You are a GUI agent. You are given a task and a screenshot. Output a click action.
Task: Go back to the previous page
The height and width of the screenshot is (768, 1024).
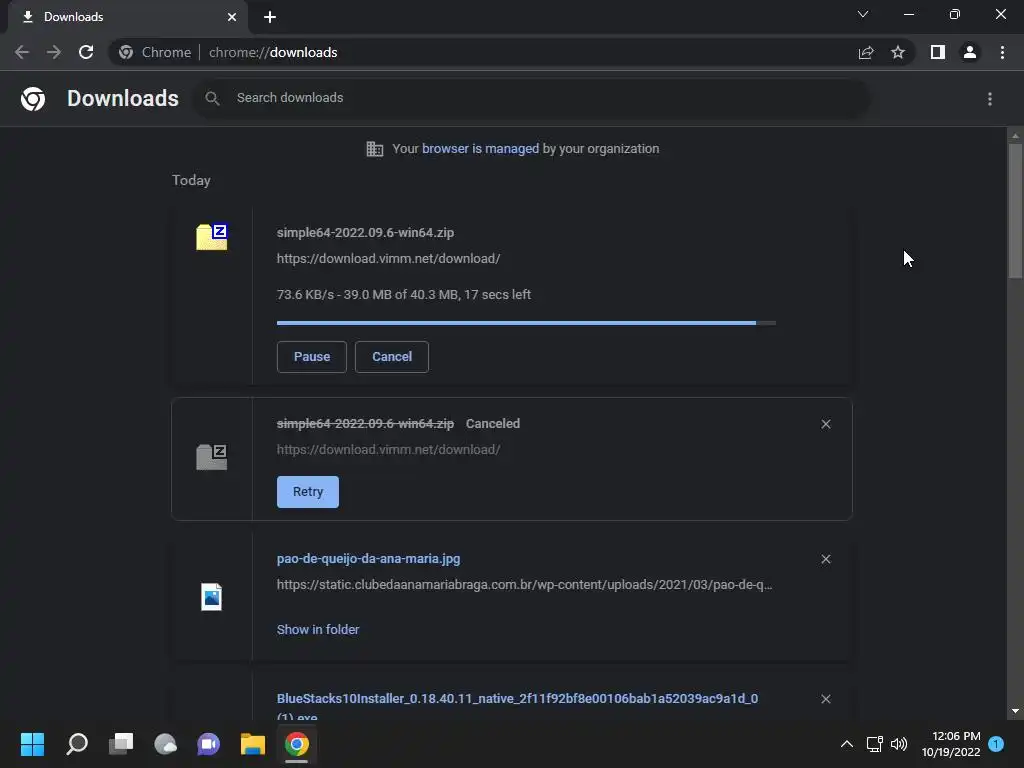click(x=22, y=52)
